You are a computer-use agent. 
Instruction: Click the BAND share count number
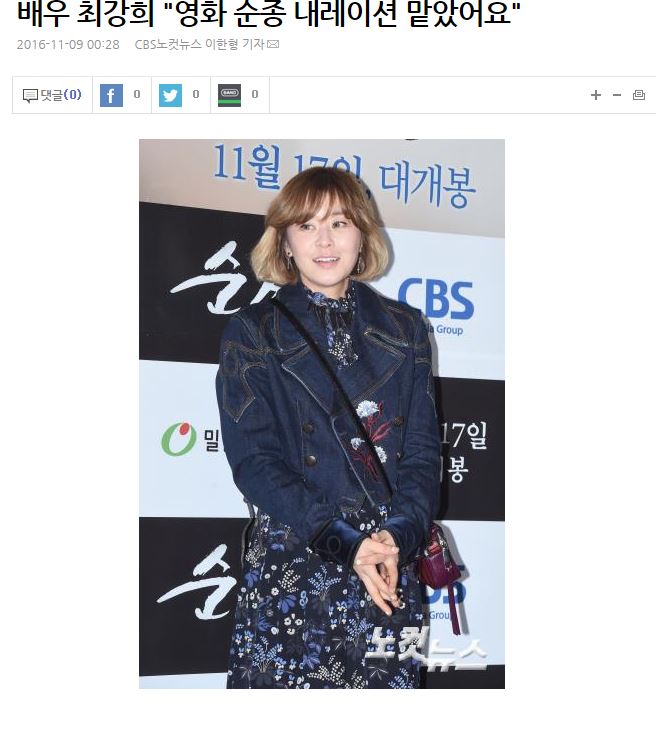point(255,95)
